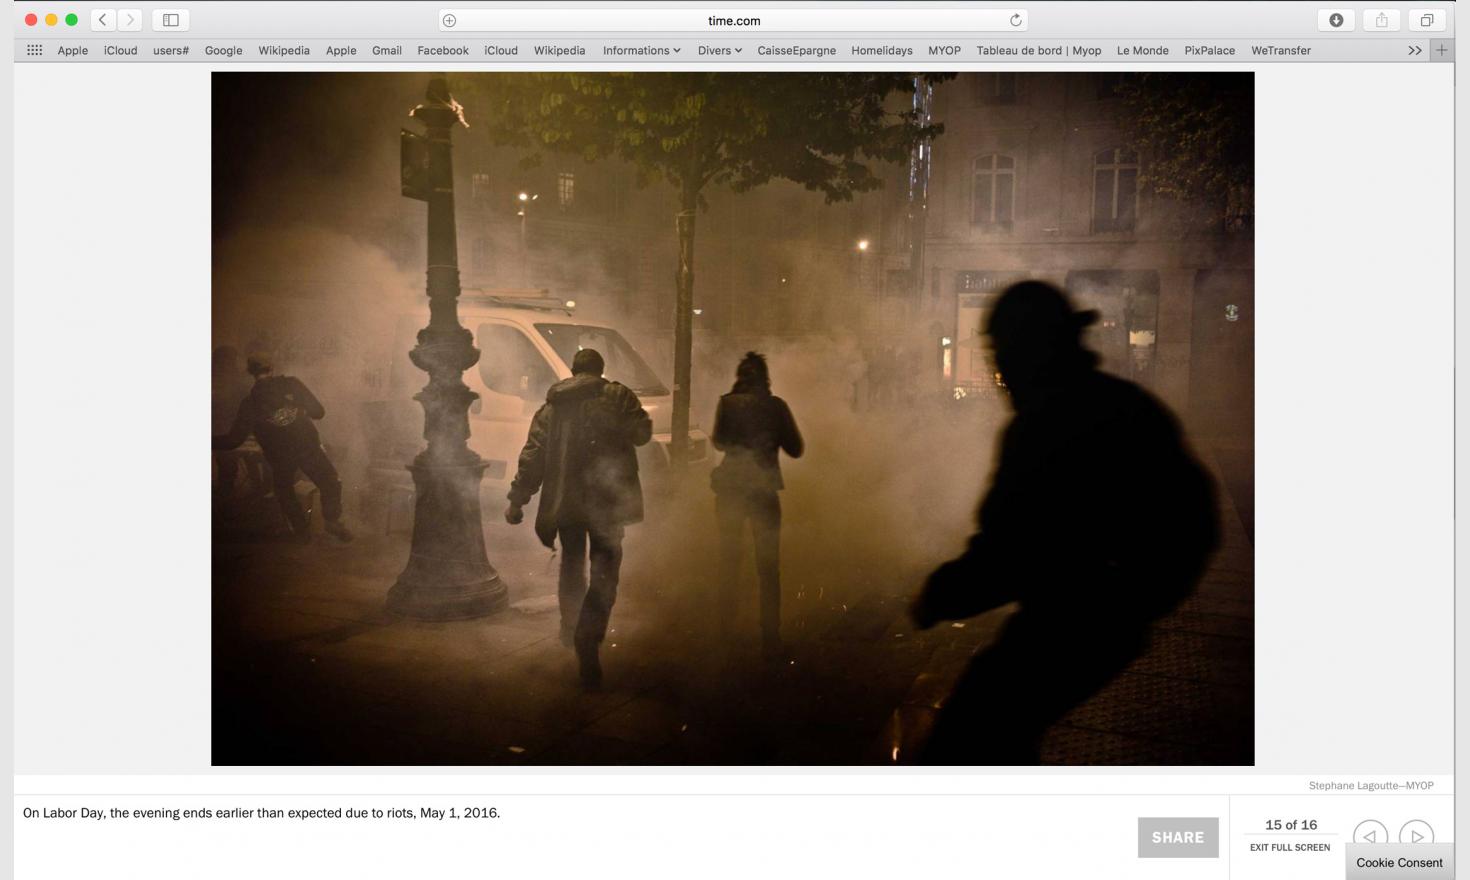The width and height of the screenshot is (1470, 880).
Task: Open the WeTransfer bookmark
Action: click(x=1281, y=50)
